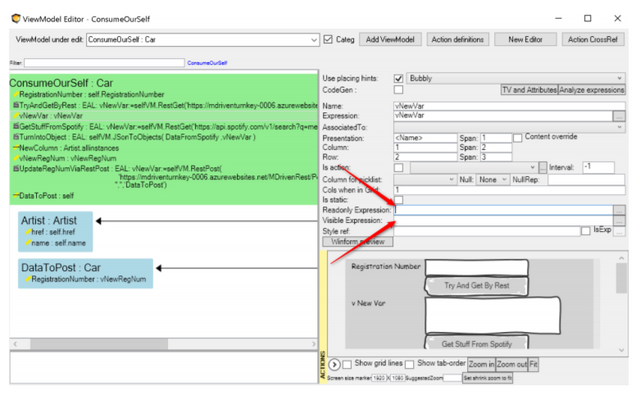Click the Presentation <Name> field

[x=425, y=138]
